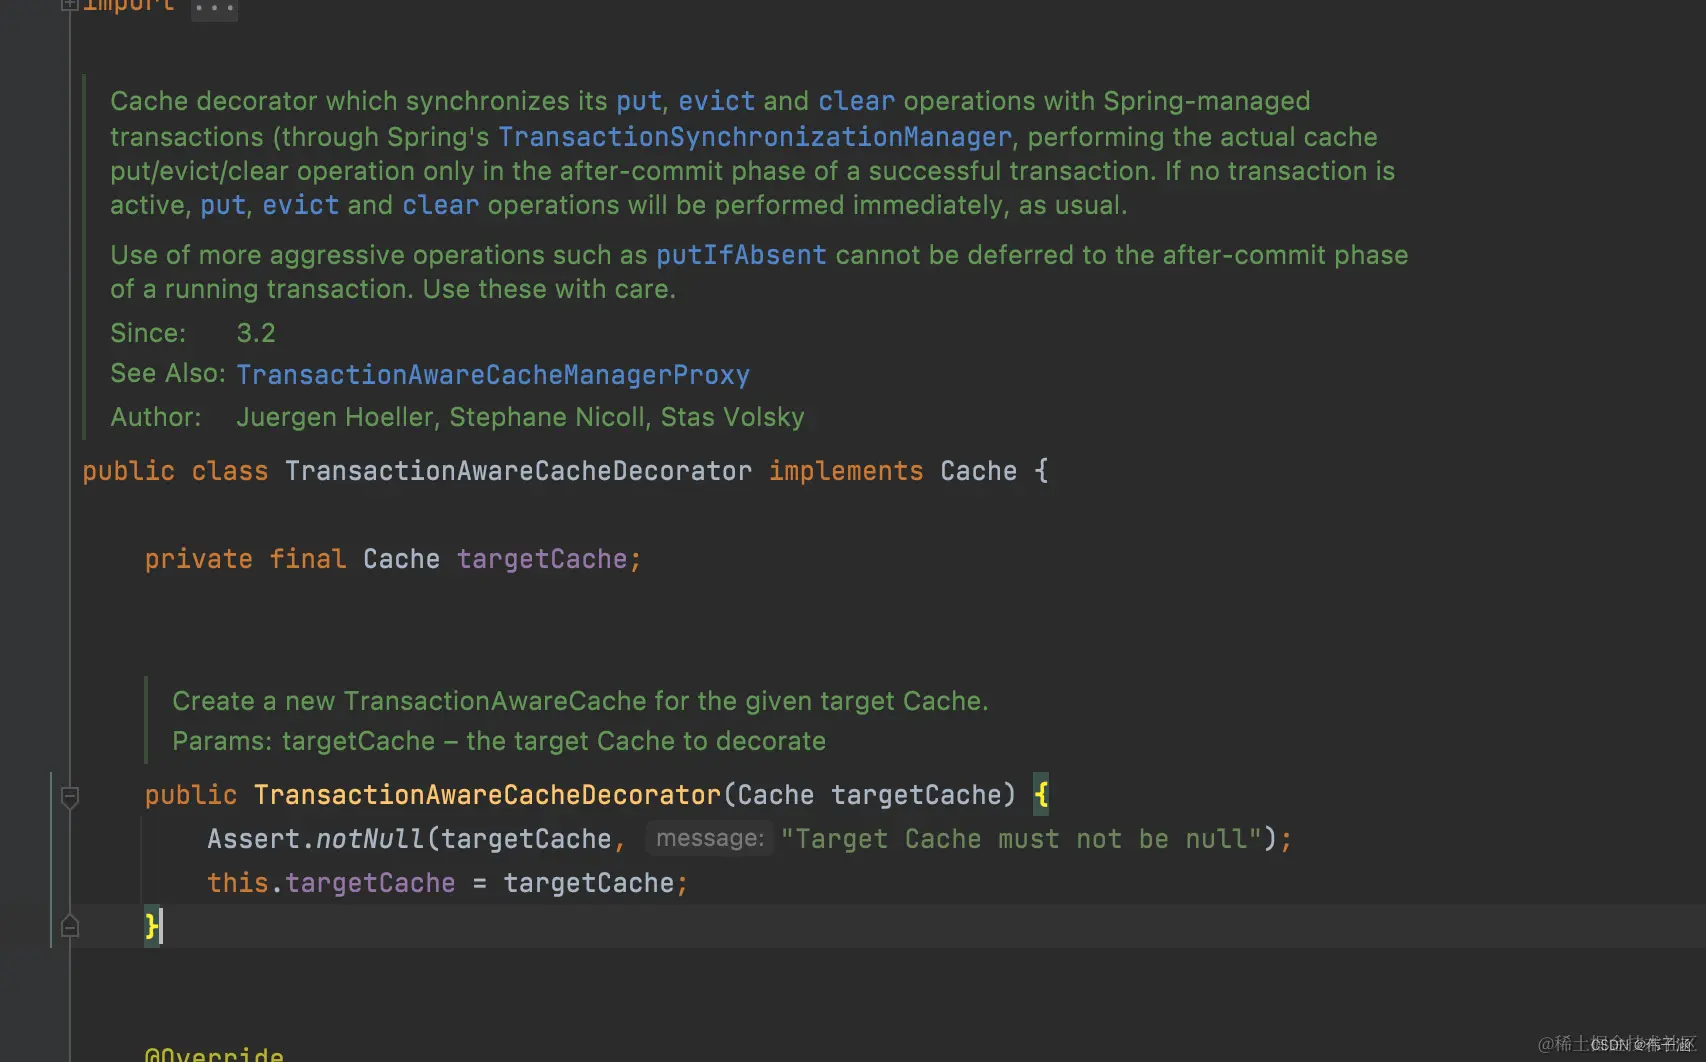Click the Cache parameter type in constructor
The width and height of the screenshot is (1706, 1062).
776,795
